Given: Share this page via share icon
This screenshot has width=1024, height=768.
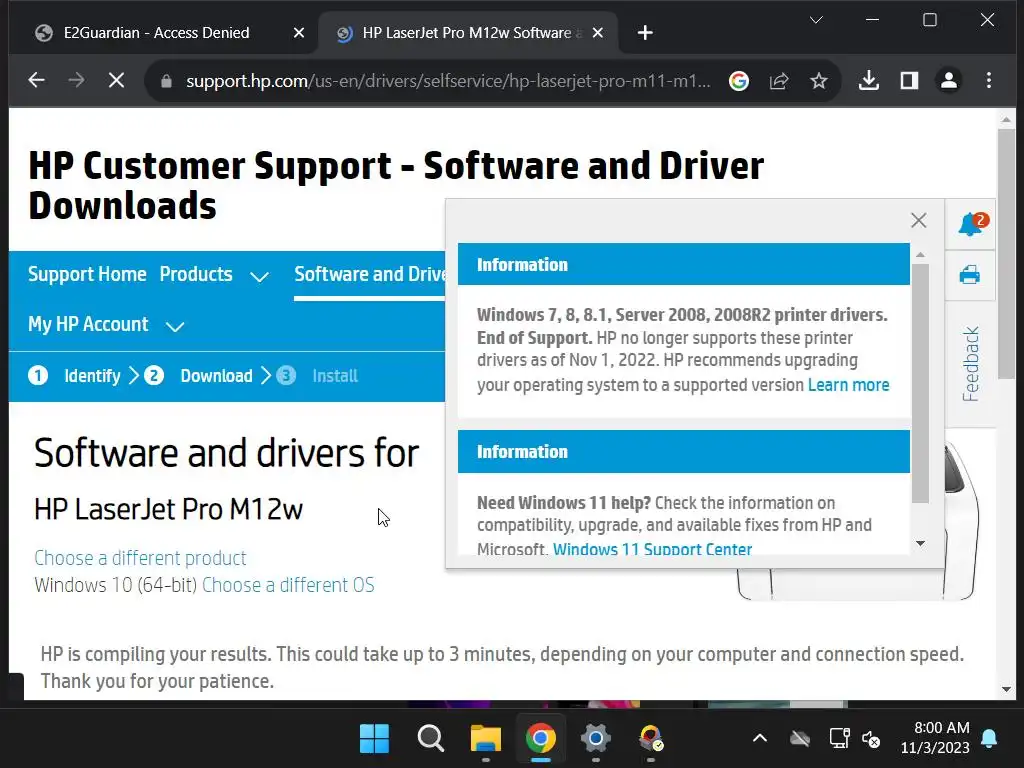Looking at the screenshot, I should (778, 81).
